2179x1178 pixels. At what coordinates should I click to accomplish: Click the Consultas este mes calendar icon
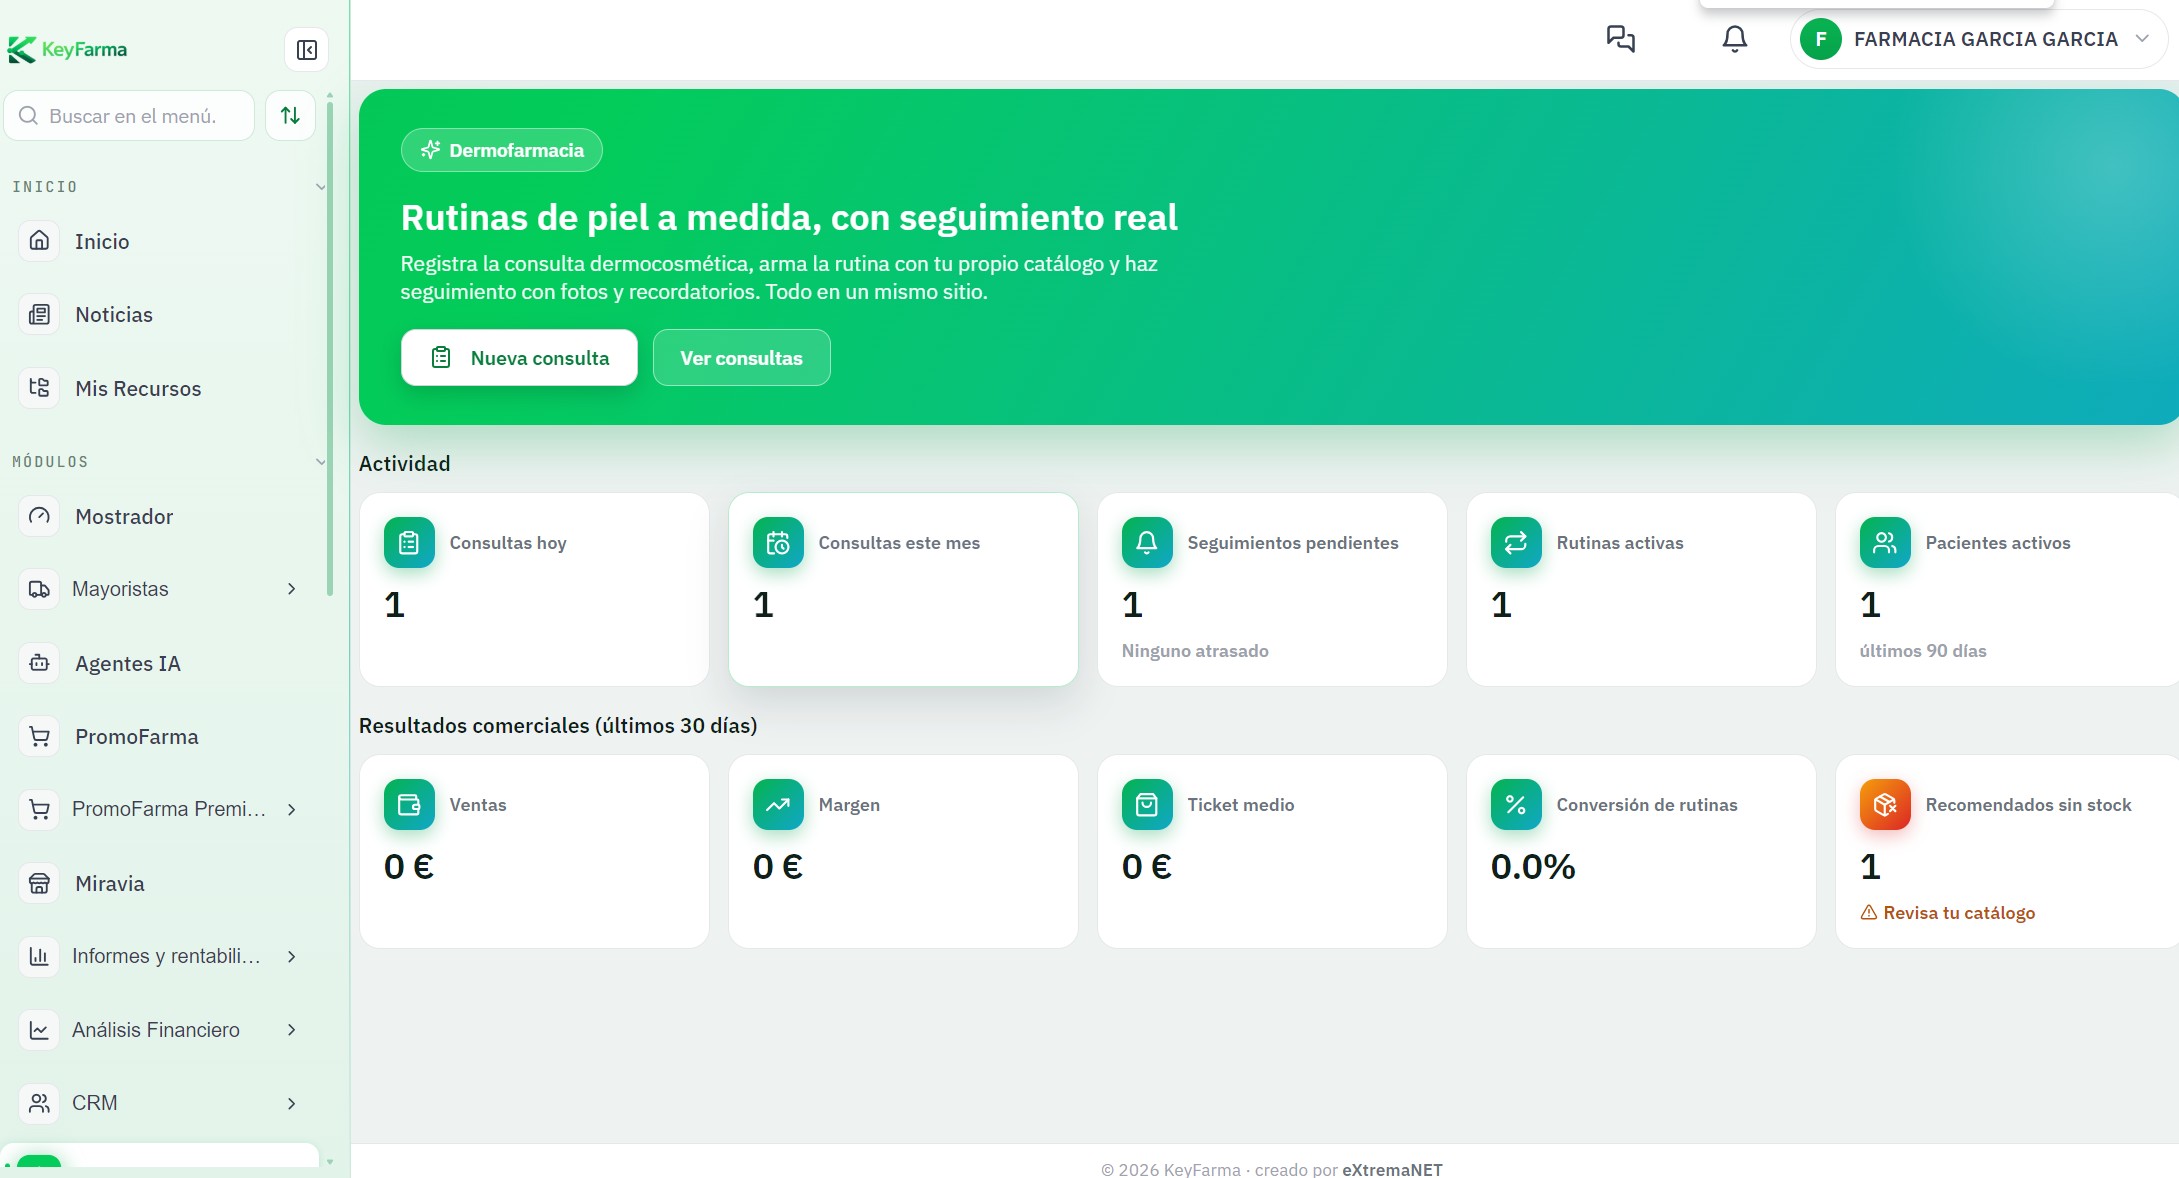click(x=778, y=542)
